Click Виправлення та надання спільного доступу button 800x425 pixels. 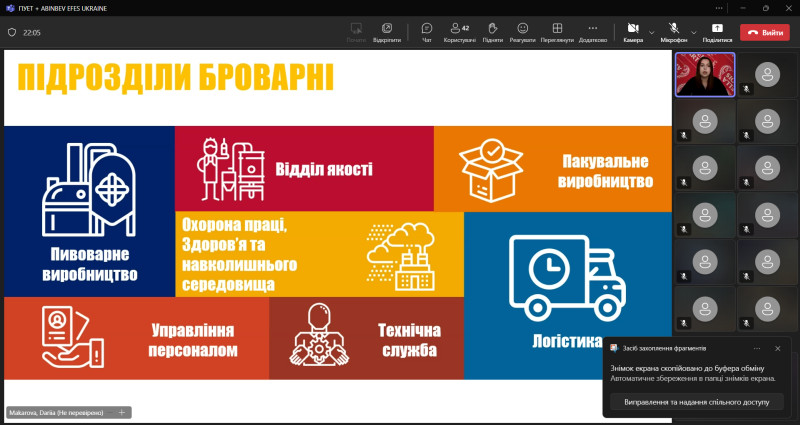pos(696,401)
